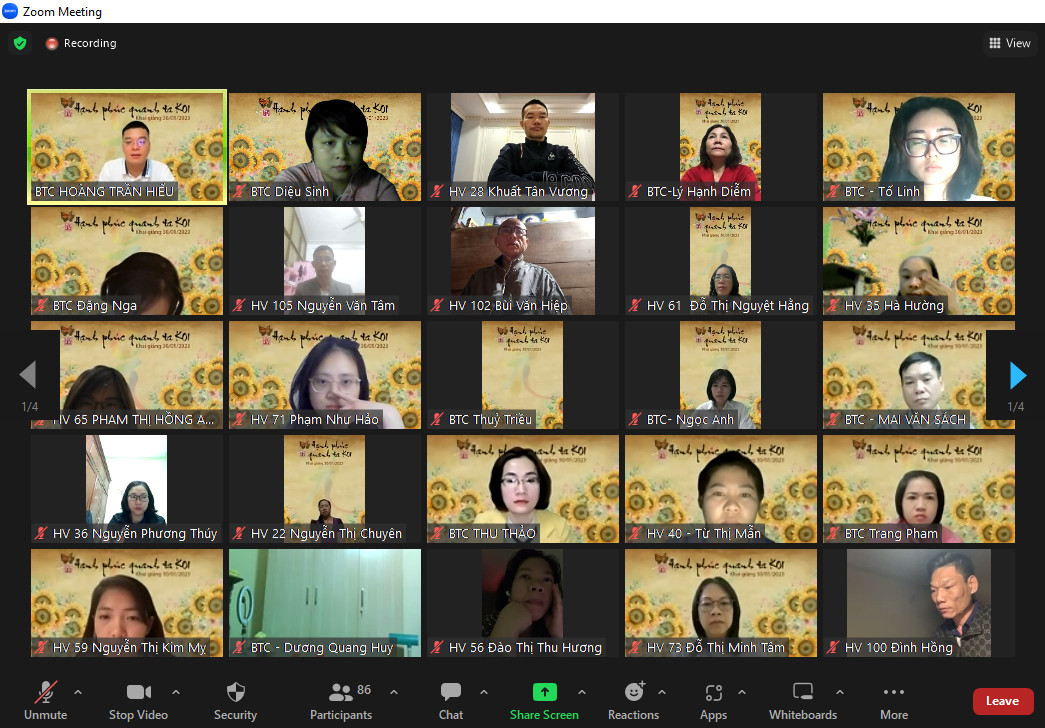Expand audio options arrow beside Unmute
Screen dimensions: 1045x728
coord(78,692)
